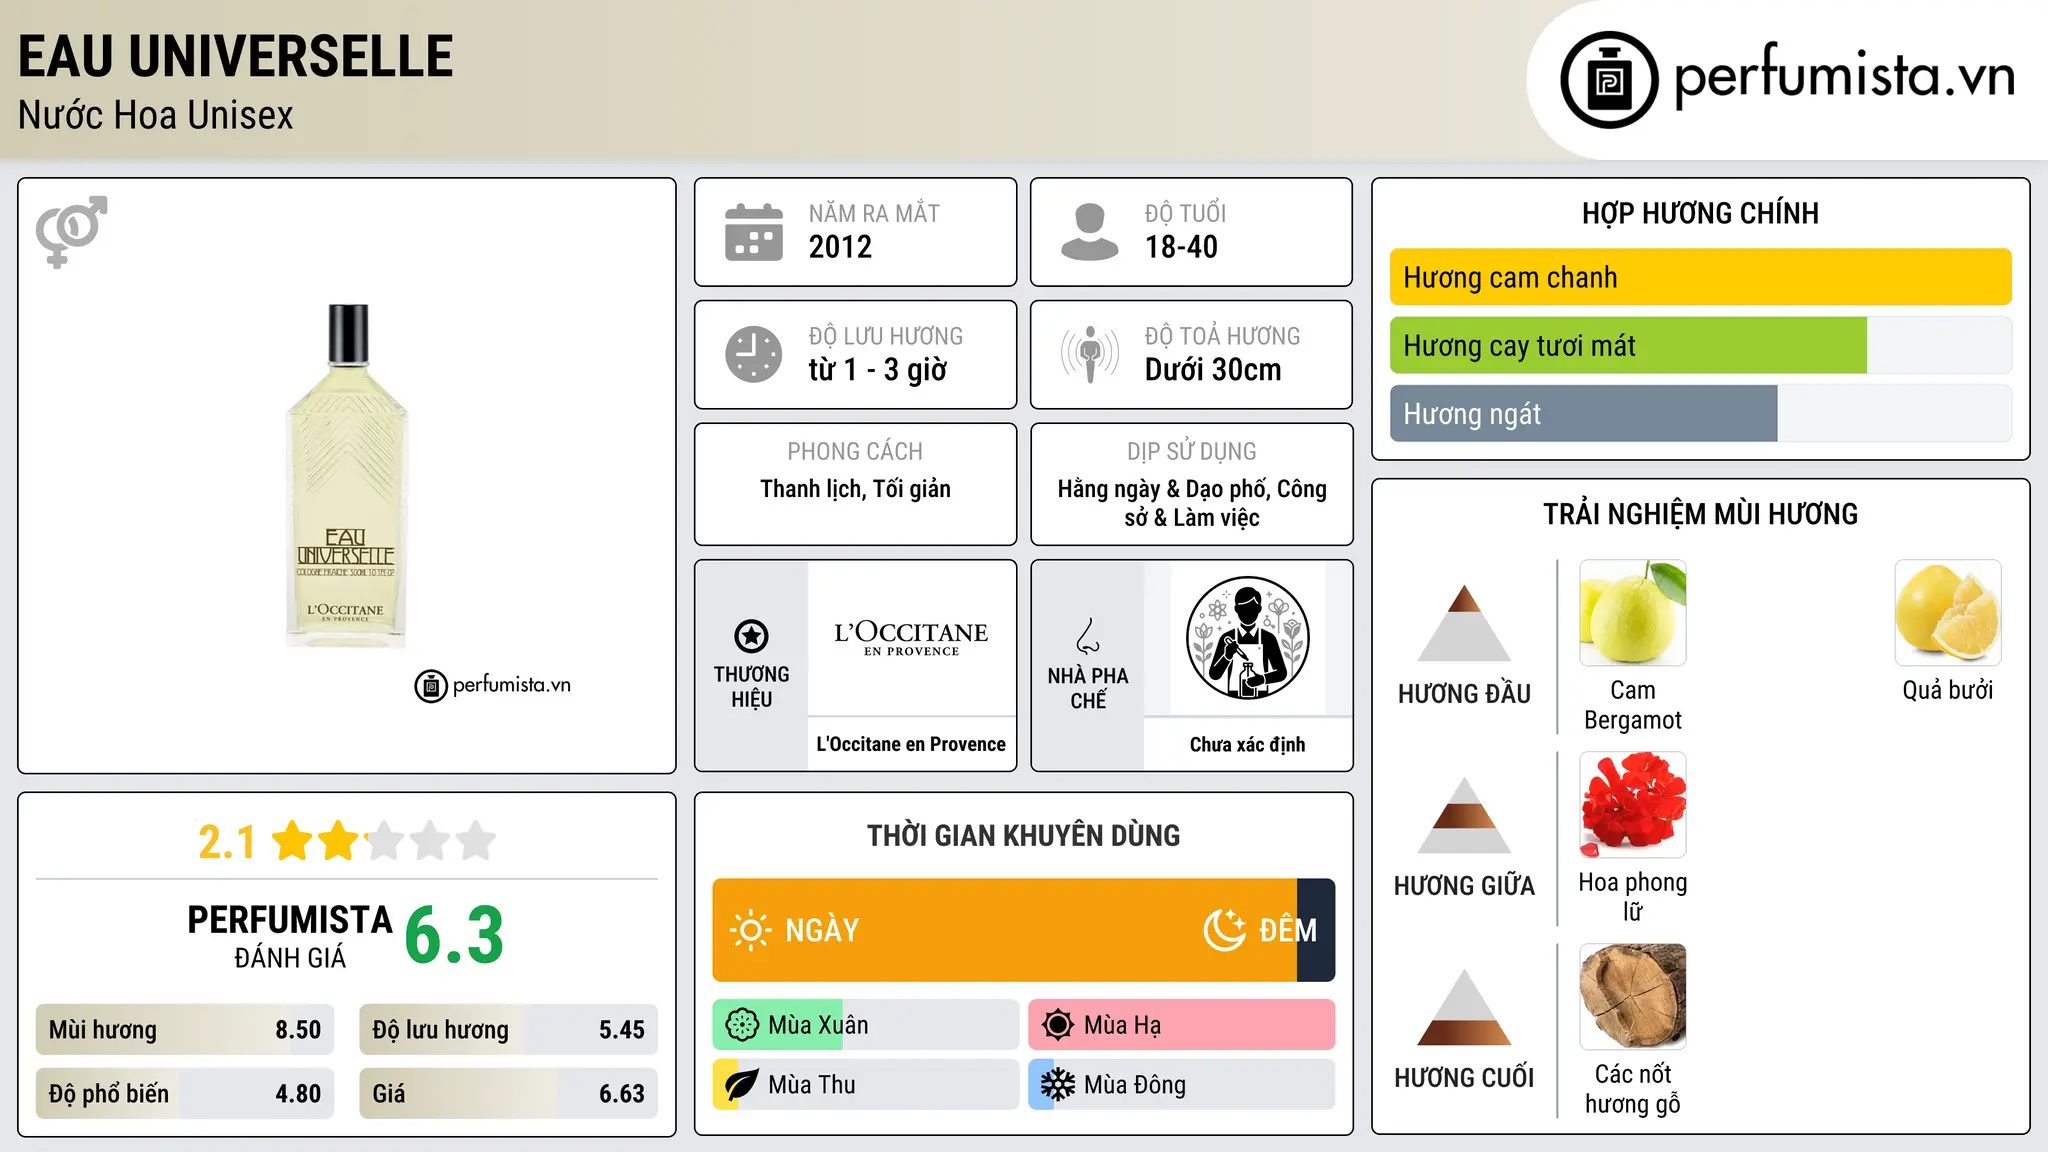Click the orange NGÀY day usage bar
The width and height of the screenshot is (2048, 1152).
coord(1004,930)
